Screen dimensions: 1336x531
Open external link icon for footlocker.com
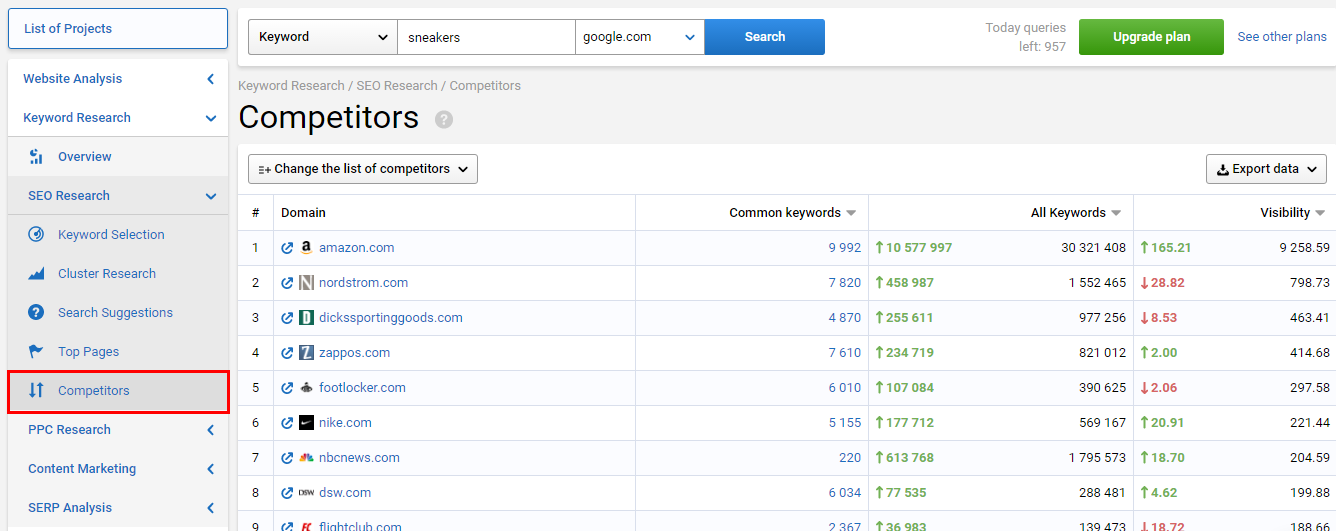tap(287, 388)
